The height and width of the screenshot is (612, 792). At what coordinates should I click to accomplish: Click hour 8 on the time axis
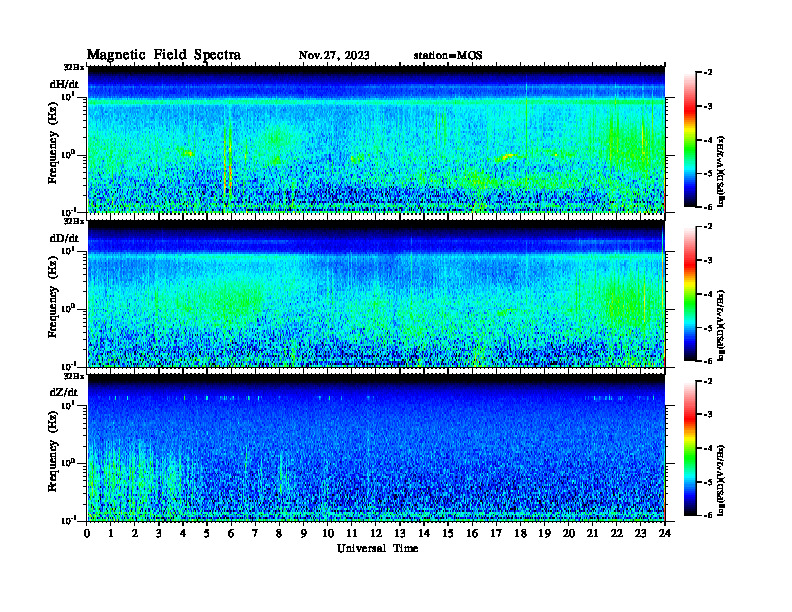click(279, 534)
